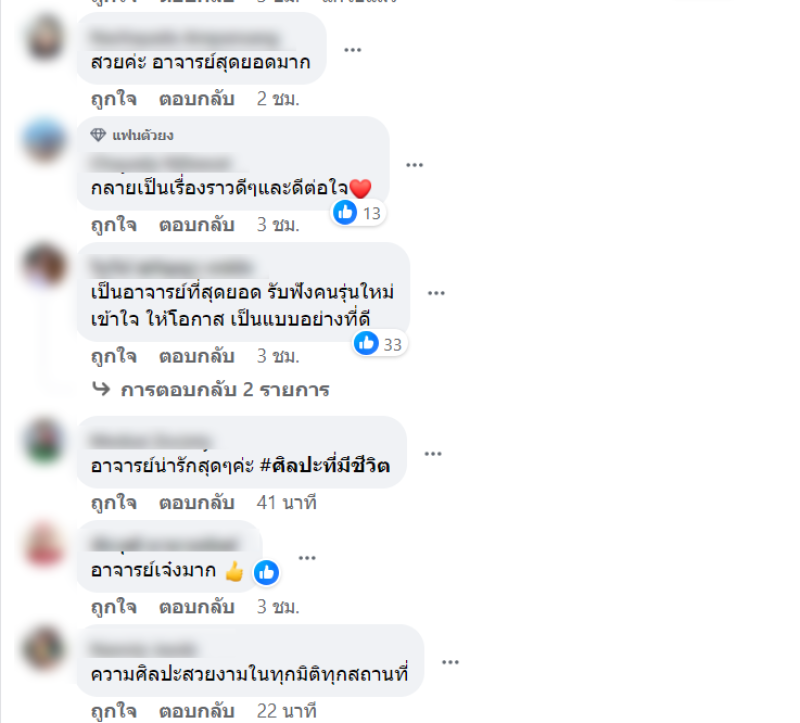This screenshot has height=723, width=800.
Task: Like the 'อาจารย์น่ารักสุดๆค่ะ' comment
Action: [114, 503]
